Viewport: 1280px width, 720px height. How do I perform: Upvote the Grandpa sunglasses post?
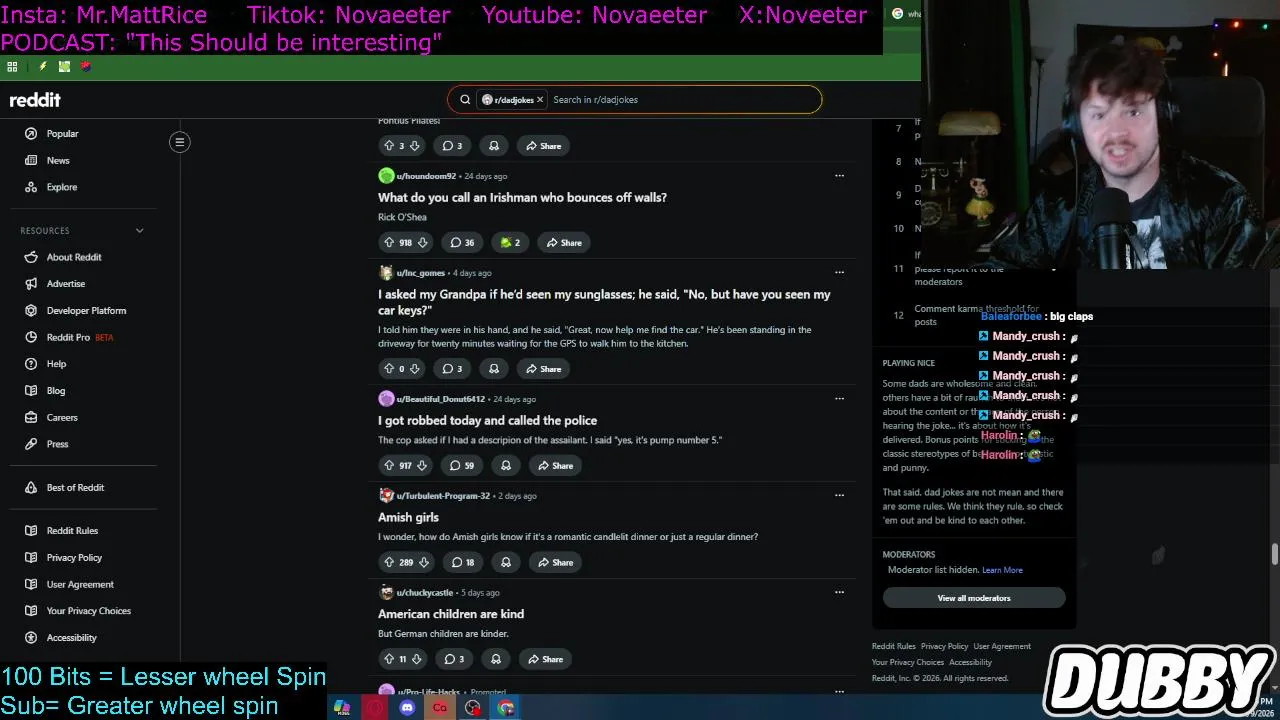pos(389,369)
